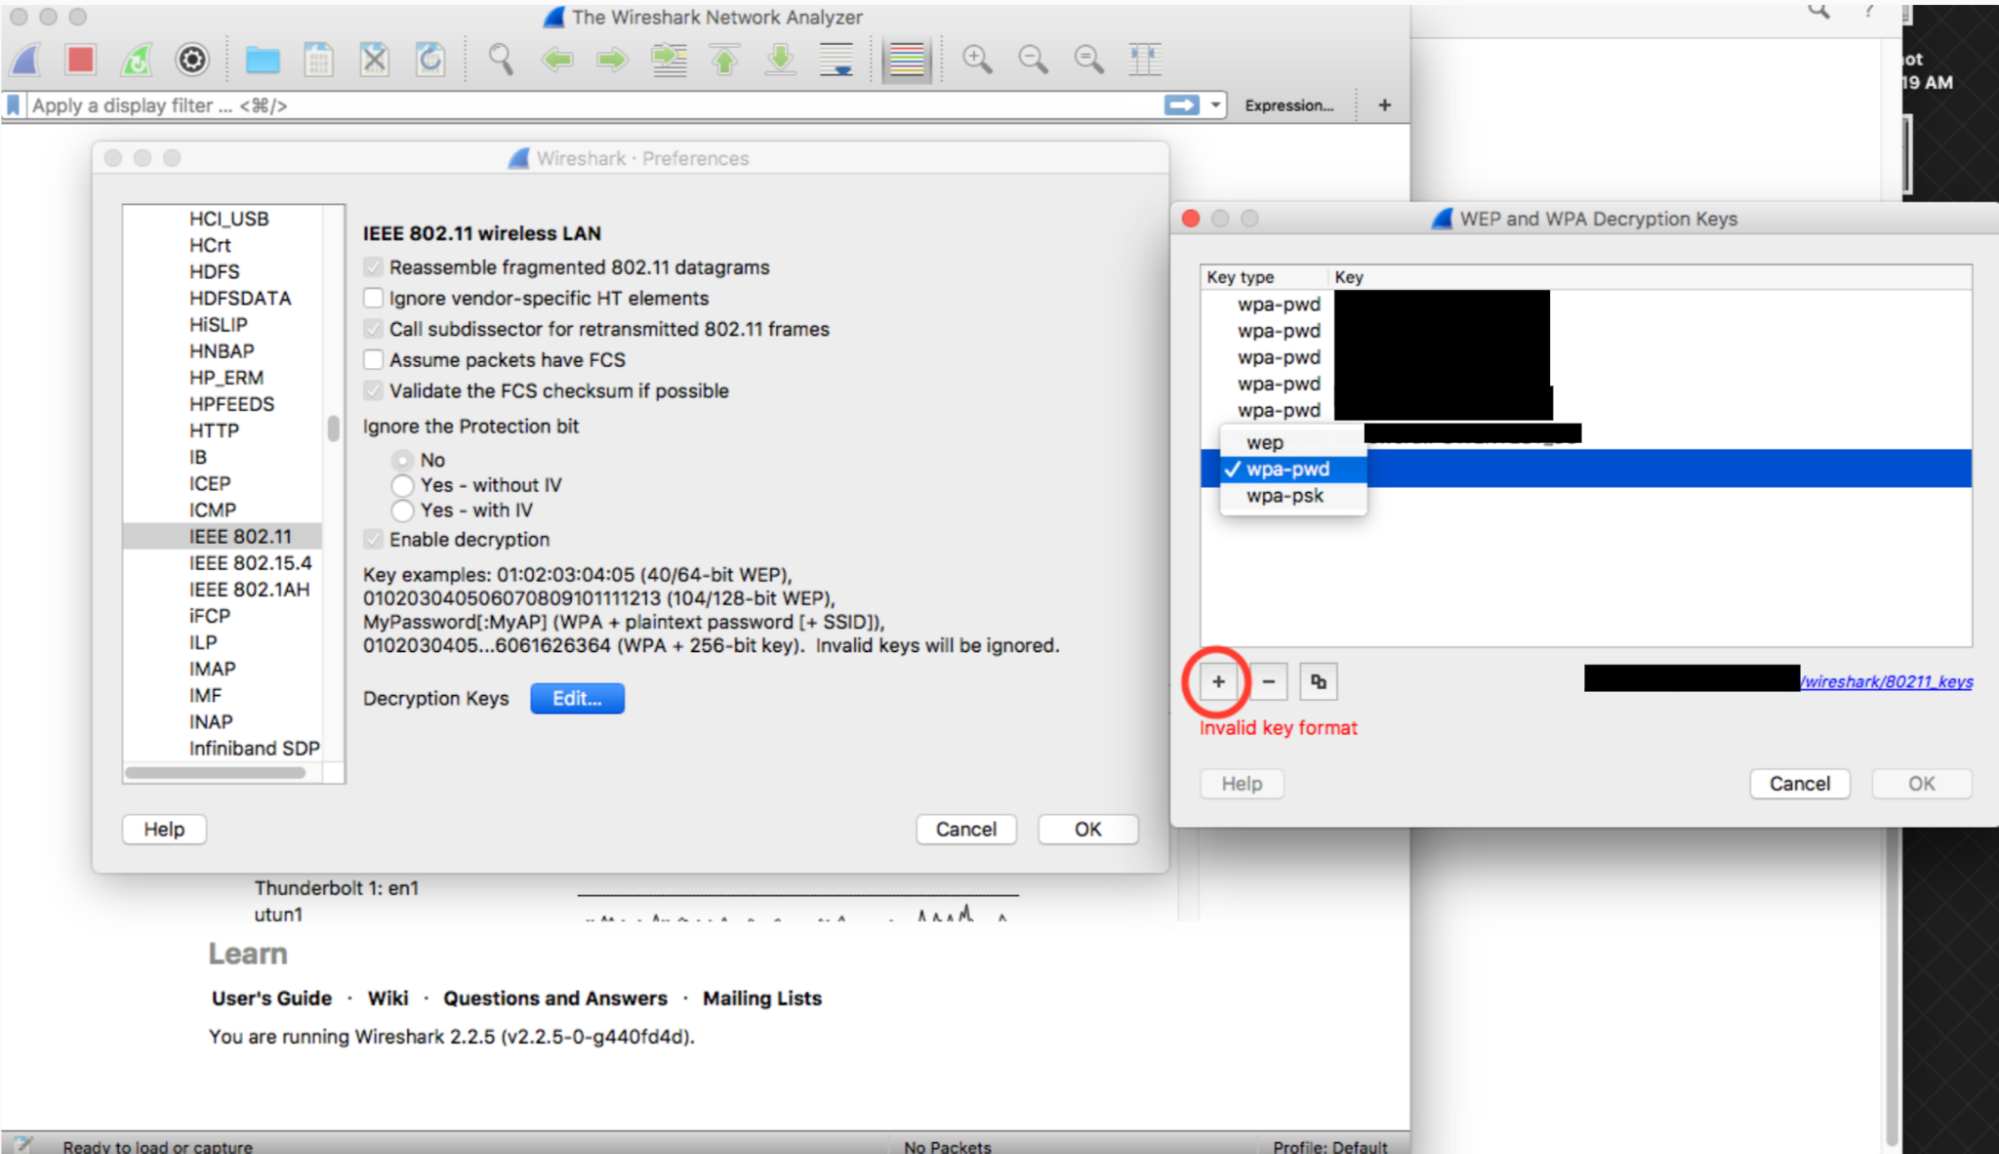Select wep from key type dropdown
This screenshot has height=1154, width=1999.
tap(1265, 442)
